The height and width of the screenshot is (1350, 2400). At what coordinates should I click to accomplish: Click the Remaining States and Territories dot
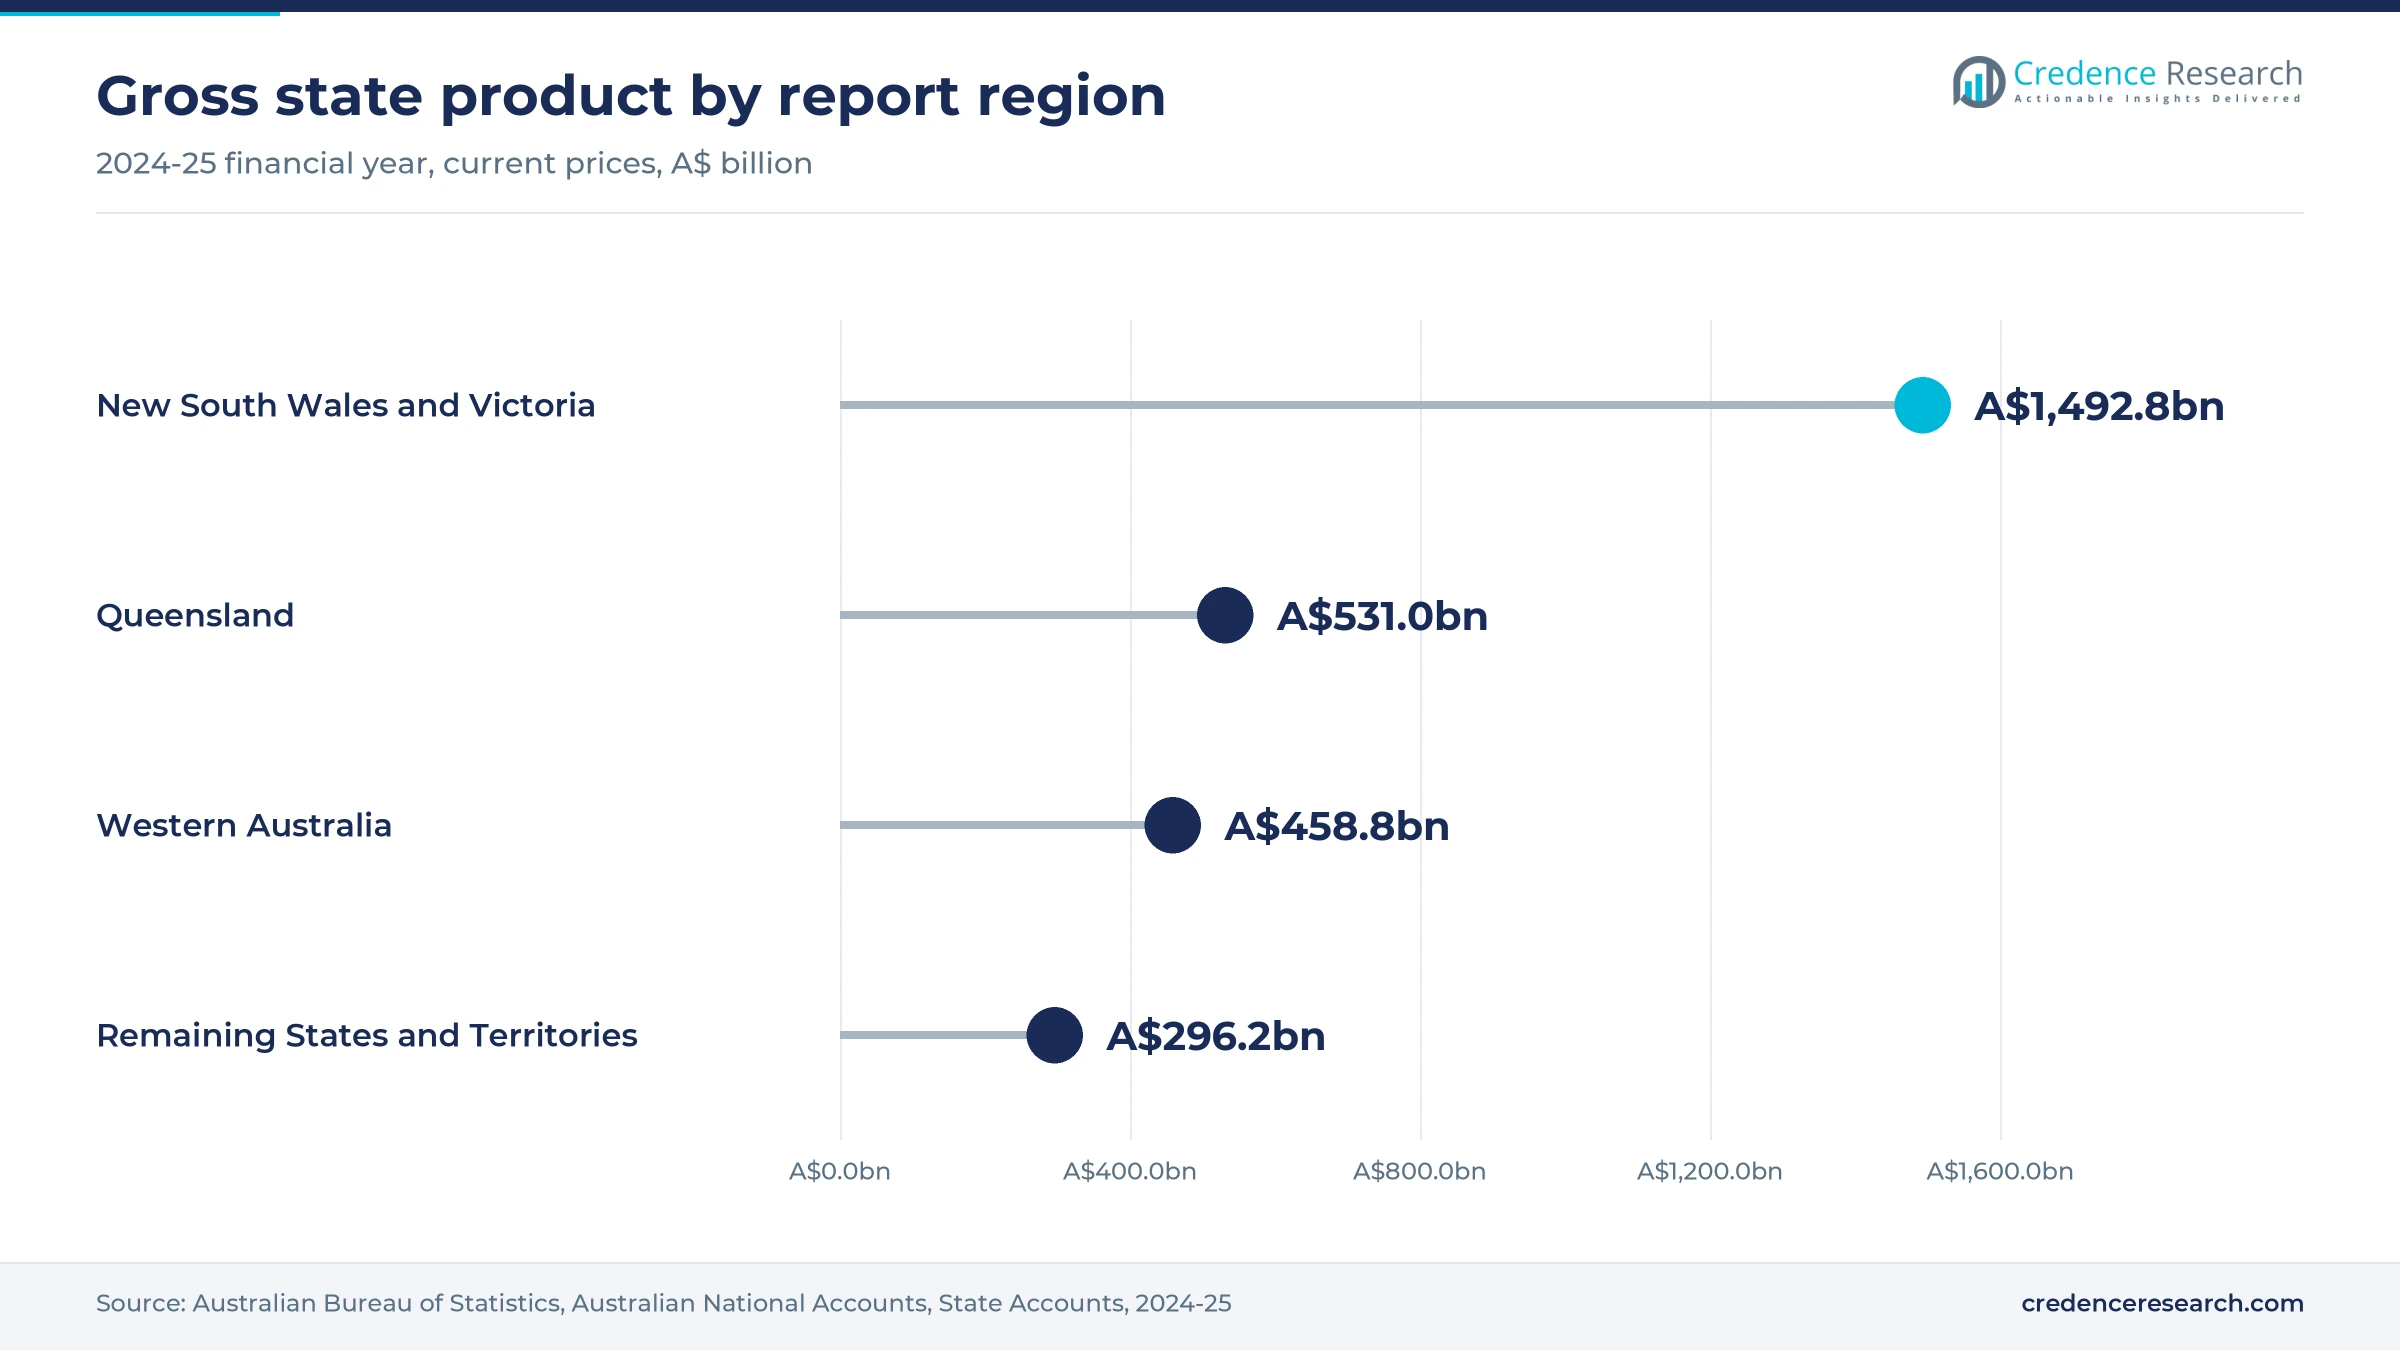tap(1055, 1035)
